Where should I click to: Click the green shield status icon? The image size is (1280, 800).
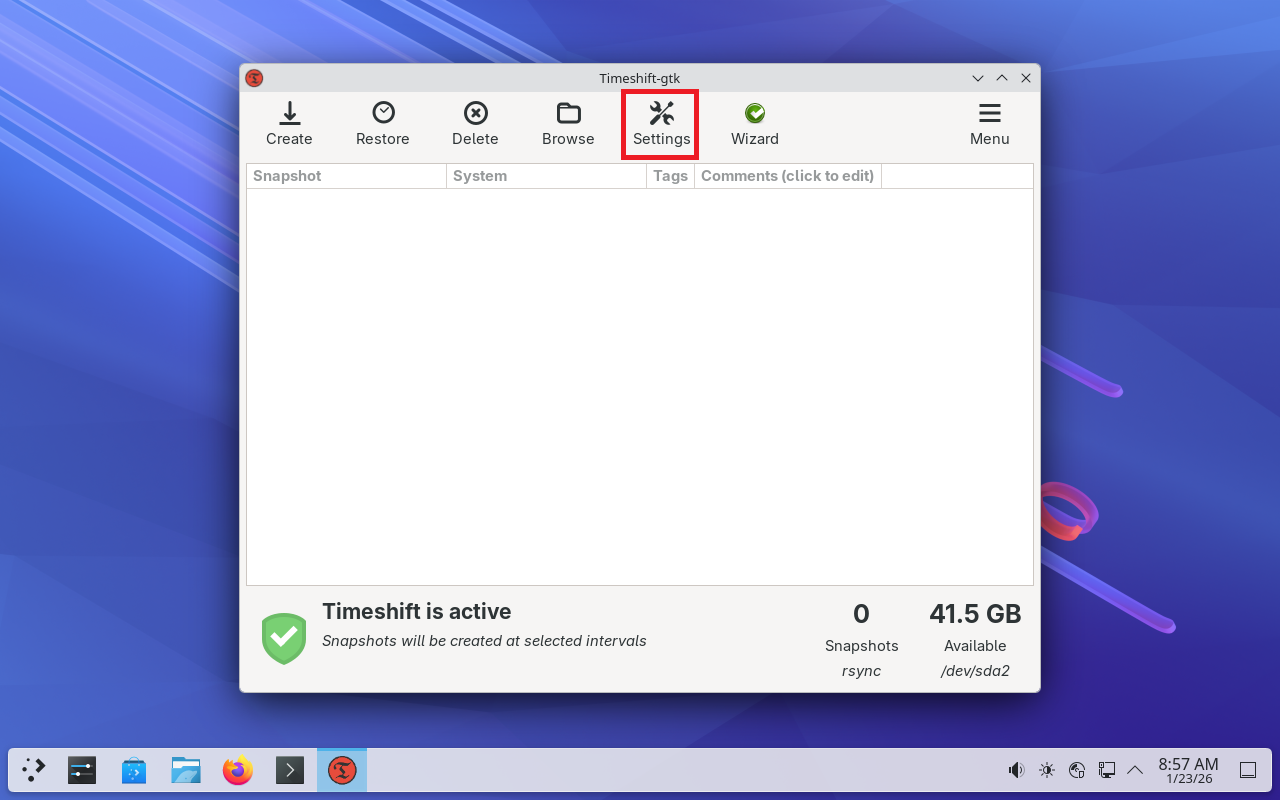284,638
